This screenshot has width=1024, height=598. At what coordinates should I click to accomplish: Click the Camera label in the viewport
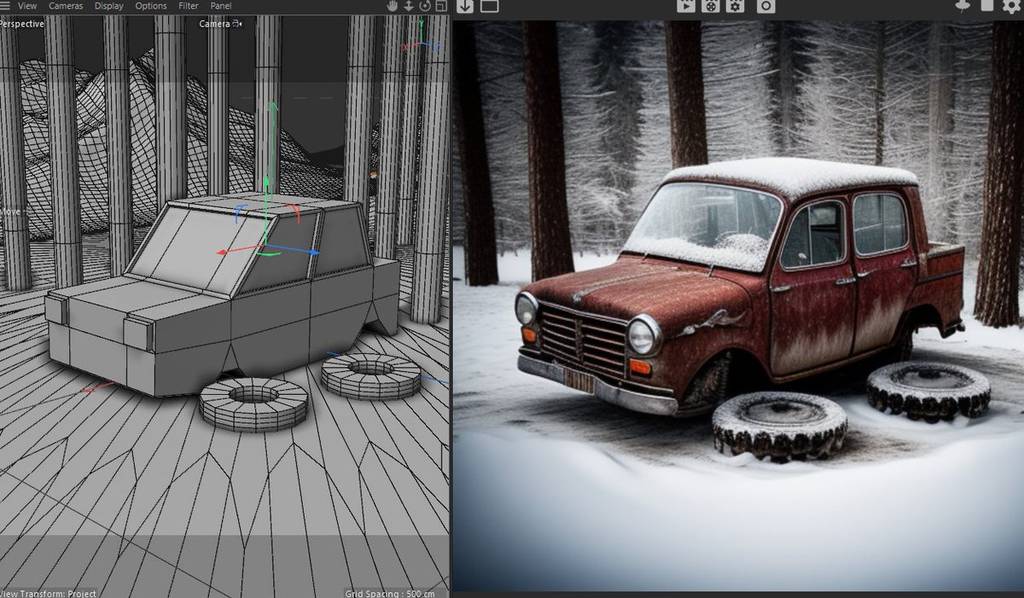point(215,23)
